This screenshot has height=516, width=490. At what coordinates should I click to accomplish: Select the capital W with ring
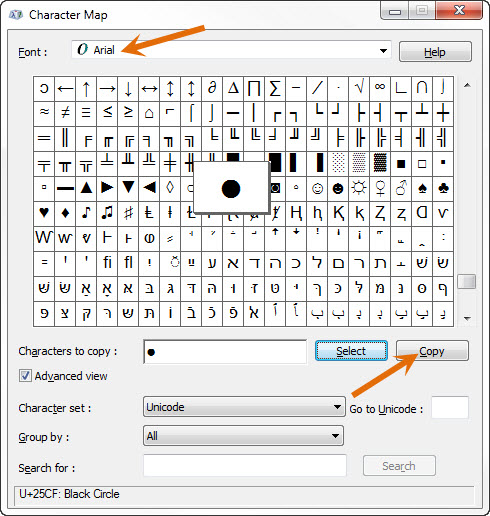(44, 239)
